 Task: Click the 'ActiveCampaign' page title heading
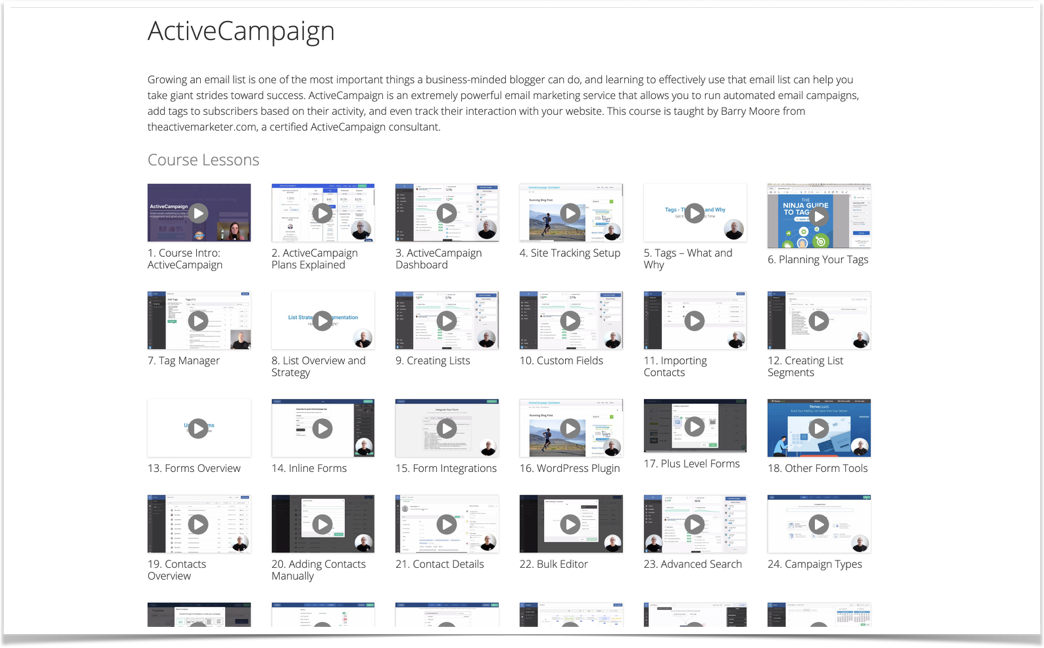point(241,31)
